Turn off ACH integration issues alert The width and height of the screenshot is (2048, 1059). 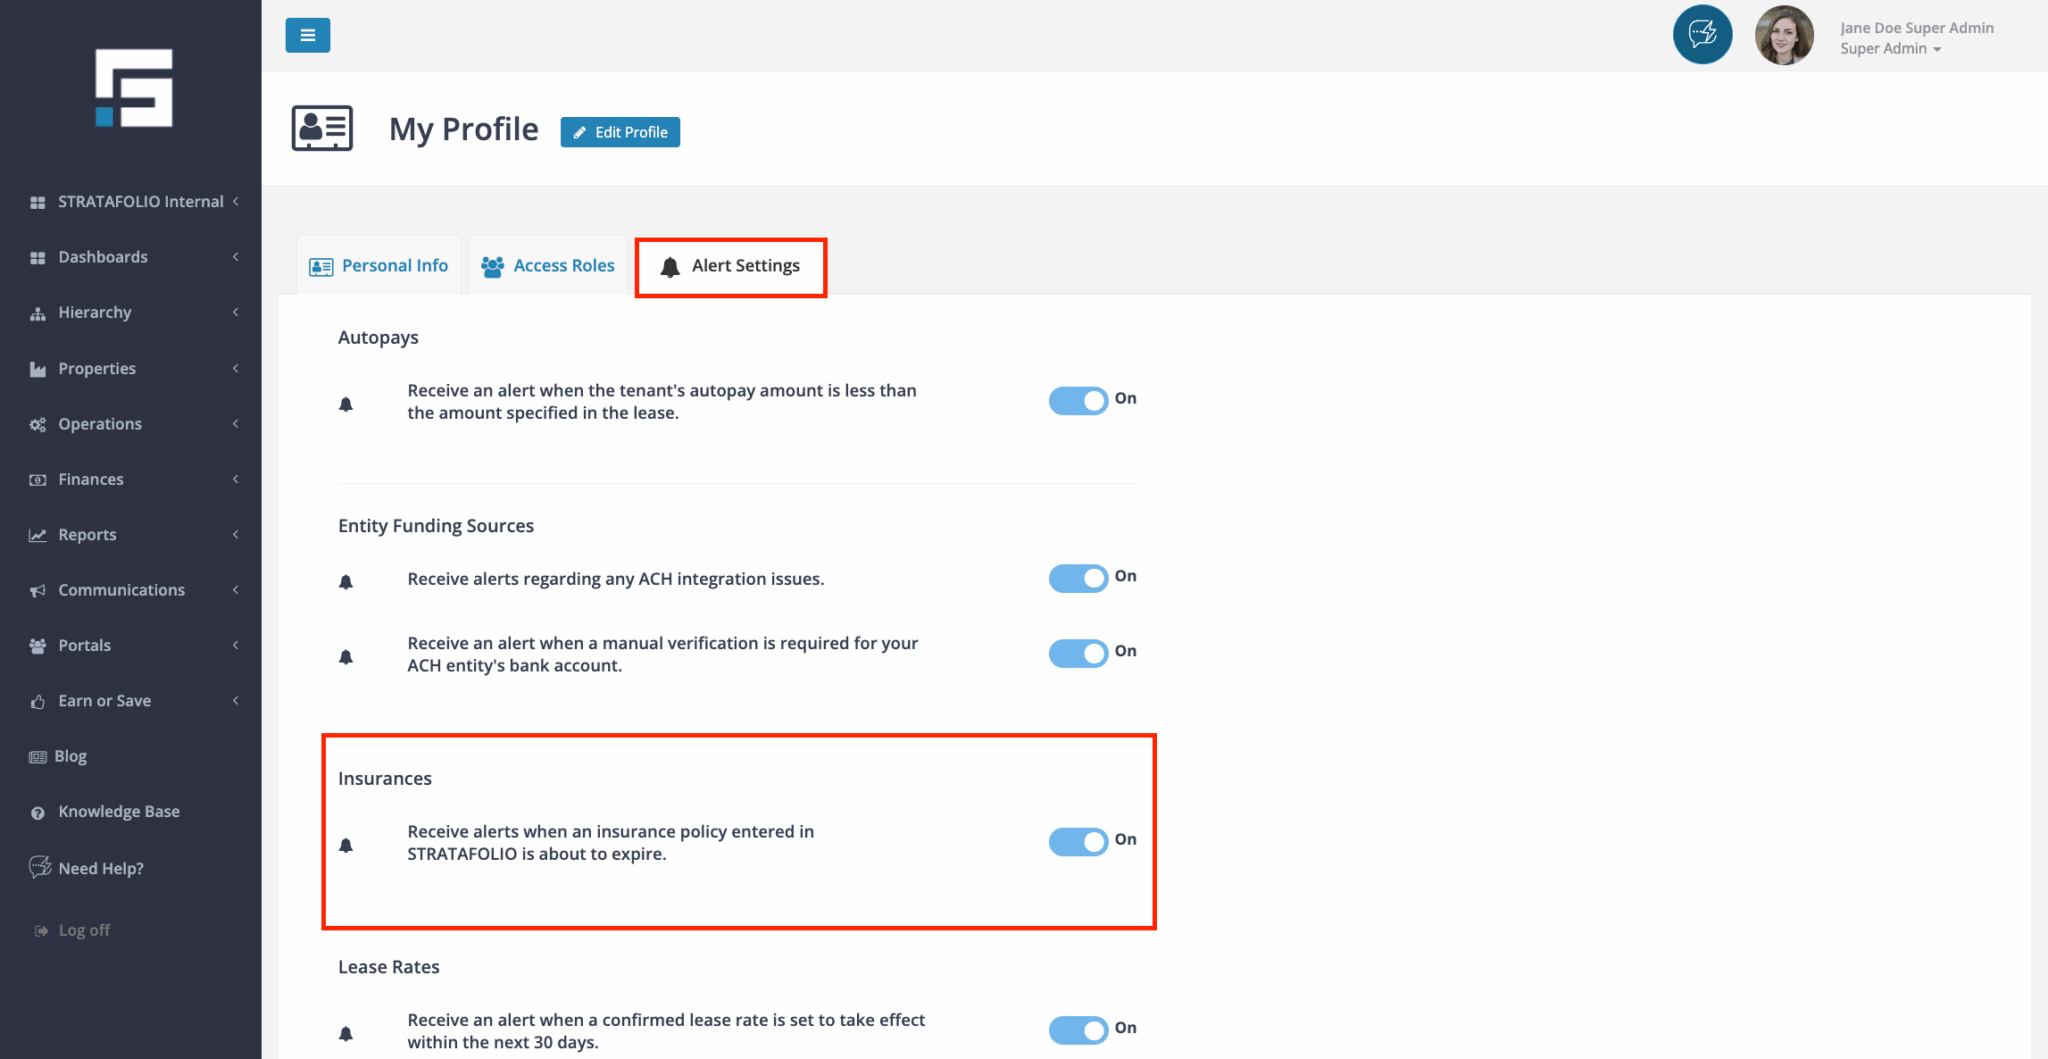pyautogui.click(x=1078, y=578)
